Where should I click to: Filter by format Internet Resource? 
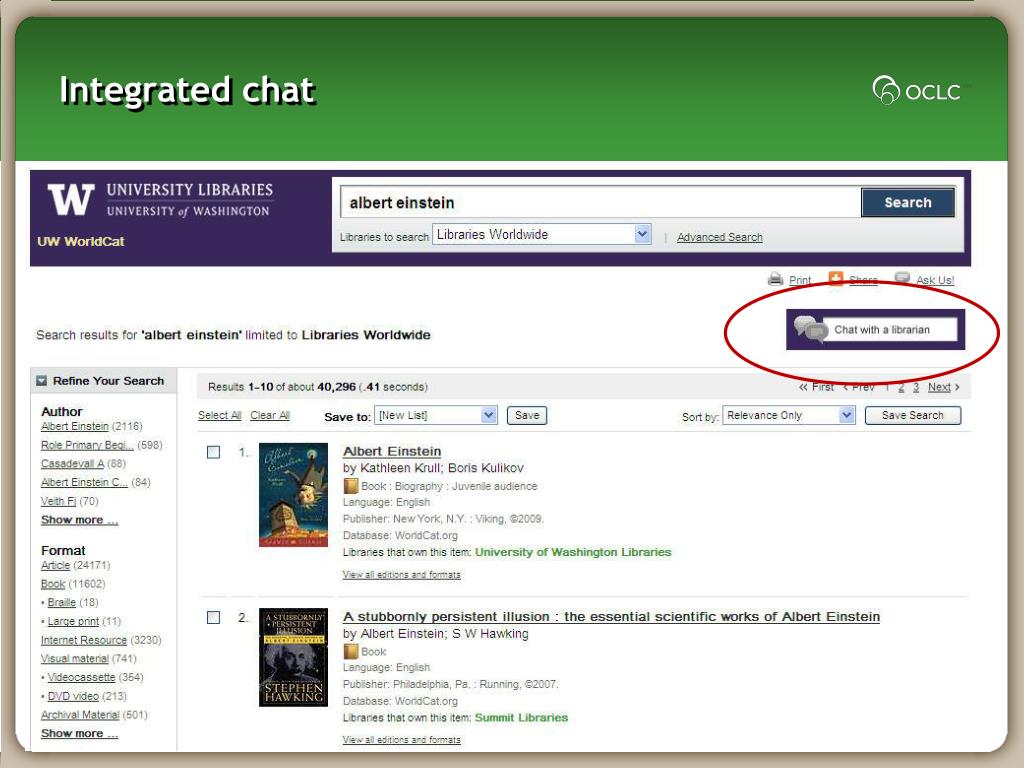coord(84,640)
